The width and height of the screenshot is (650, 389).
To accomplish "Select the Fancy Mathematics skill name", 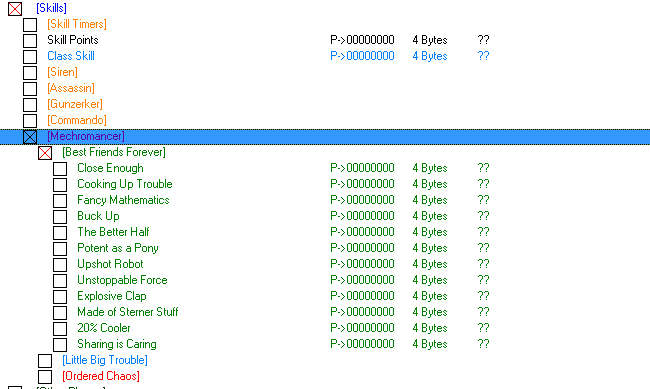I will (123, 200).
